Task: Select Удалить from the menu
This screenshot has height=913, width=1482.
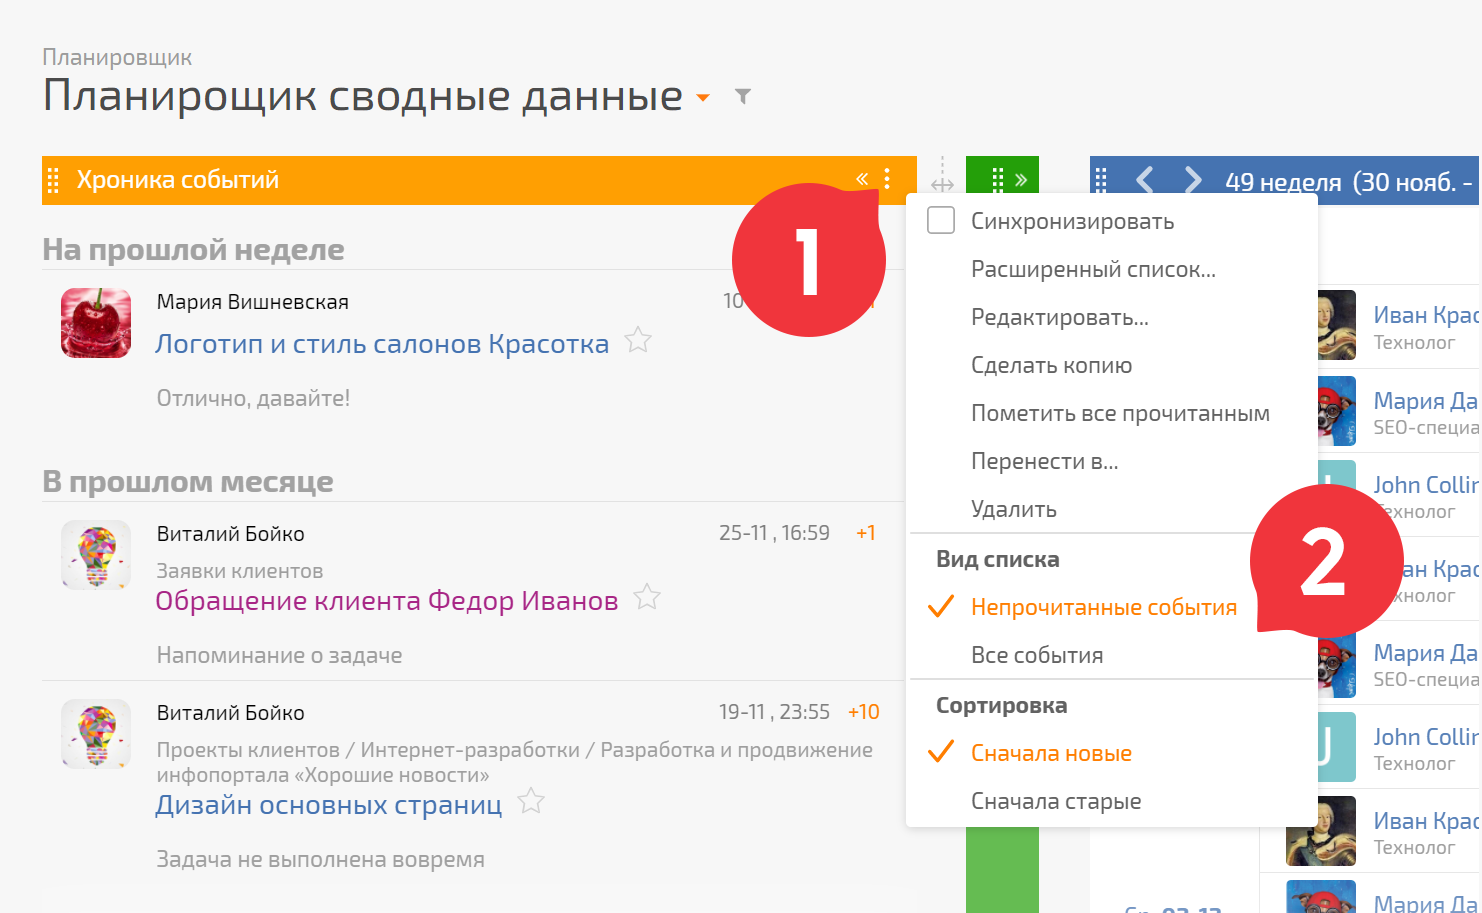Action: point(1013,509)
